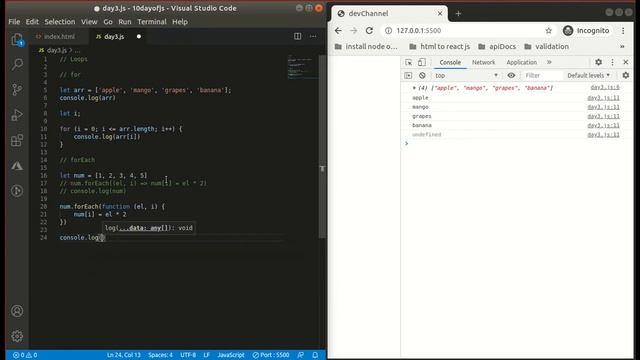
Task: Open the Accounts menu in activity bar
Action: (x=17, y=311)
